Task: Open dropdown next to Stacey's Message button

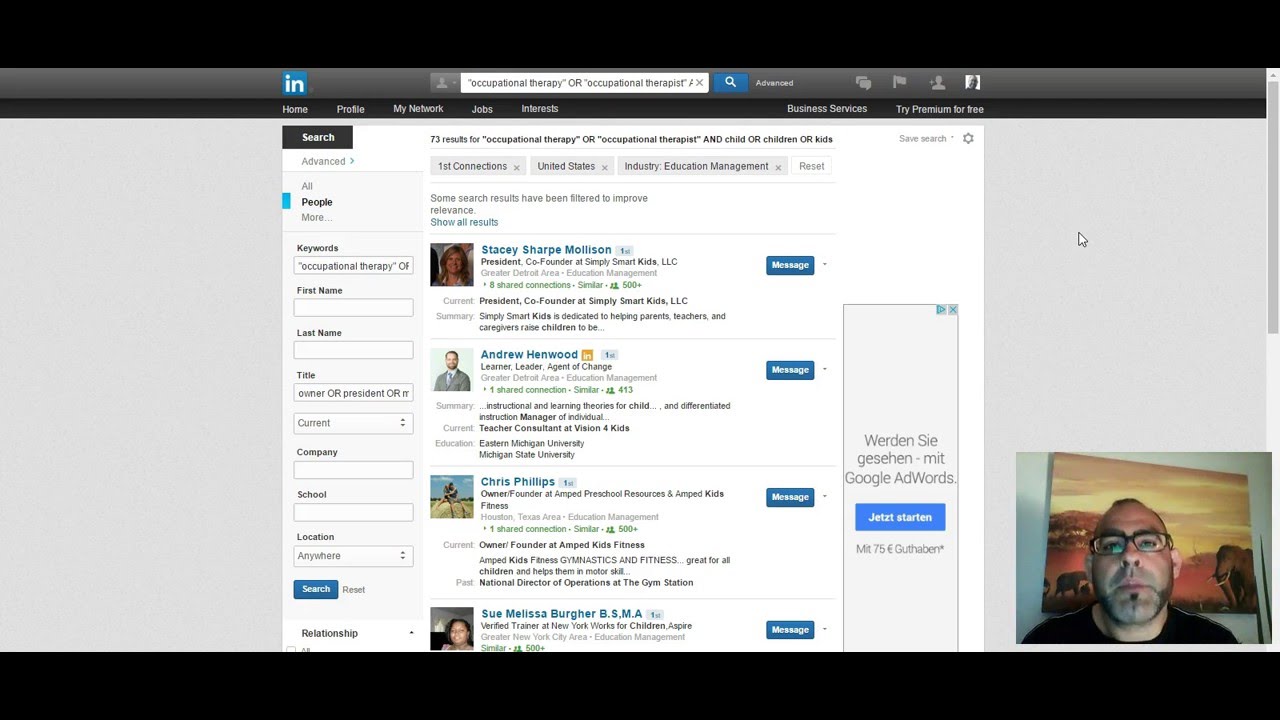Action: coord(825,265)
